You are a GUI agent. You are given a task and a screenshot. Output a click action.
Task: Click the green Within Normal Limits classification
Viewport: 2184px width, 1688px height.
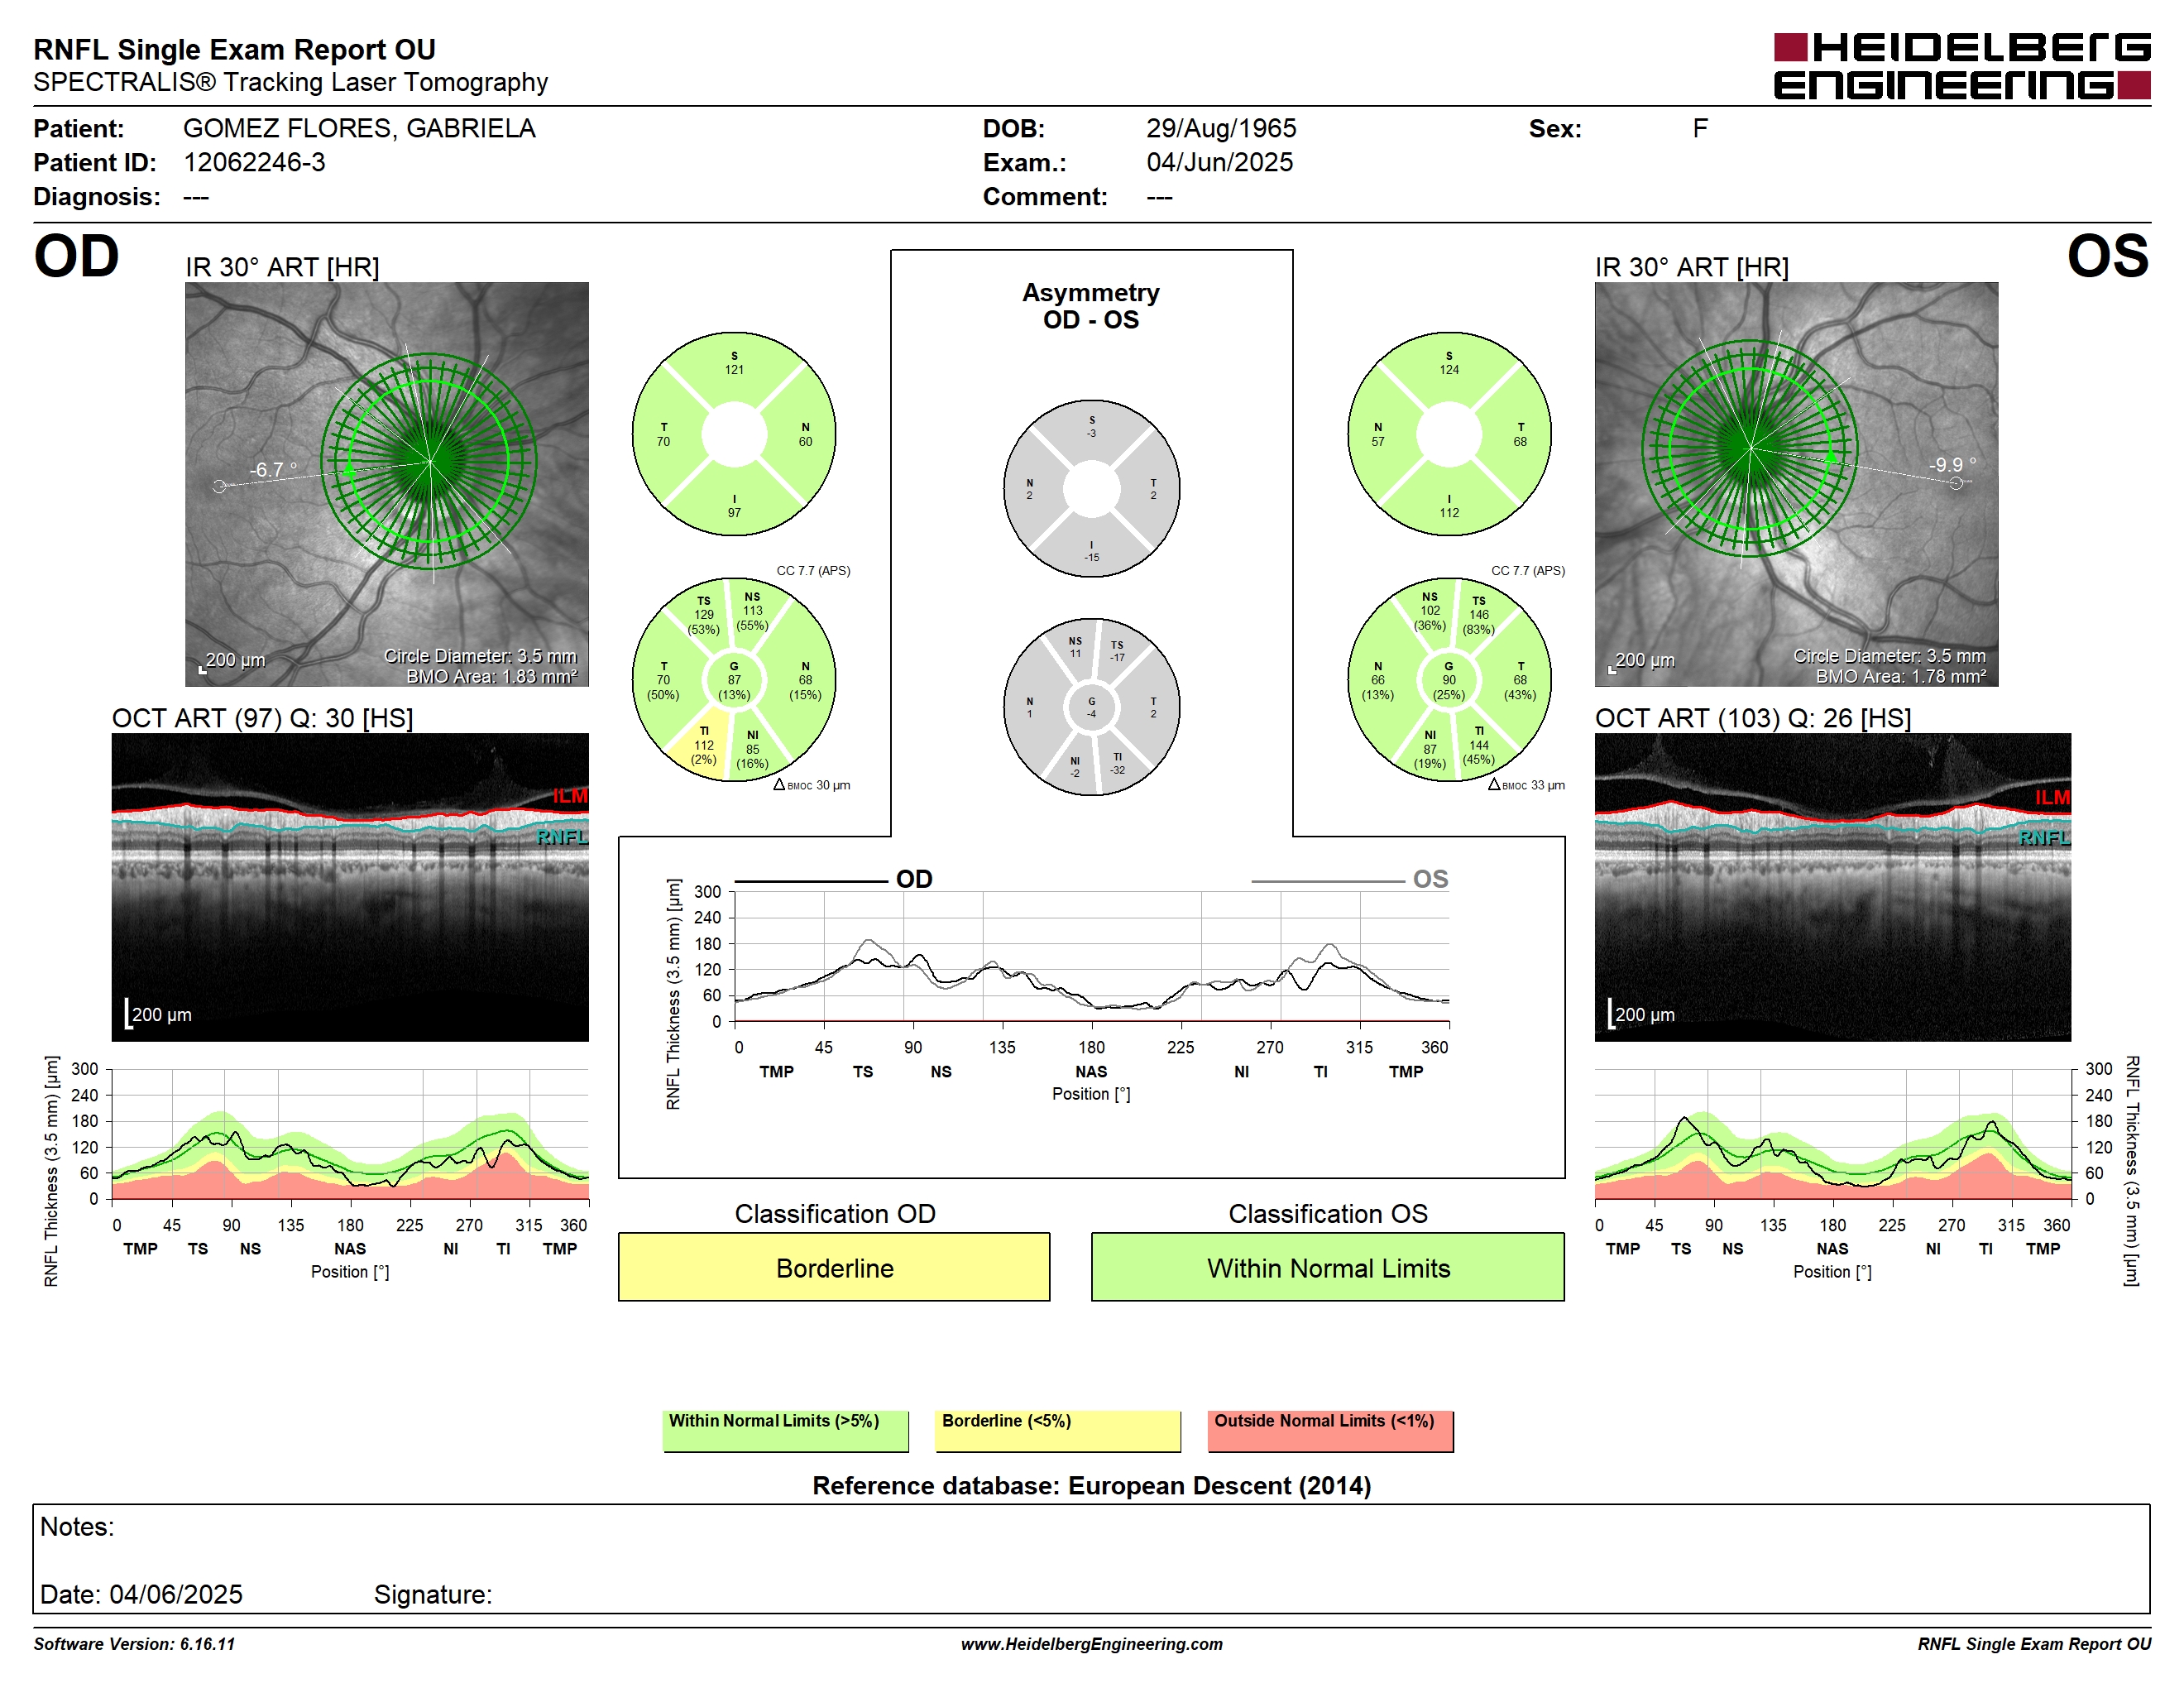pos(1328,1267)
